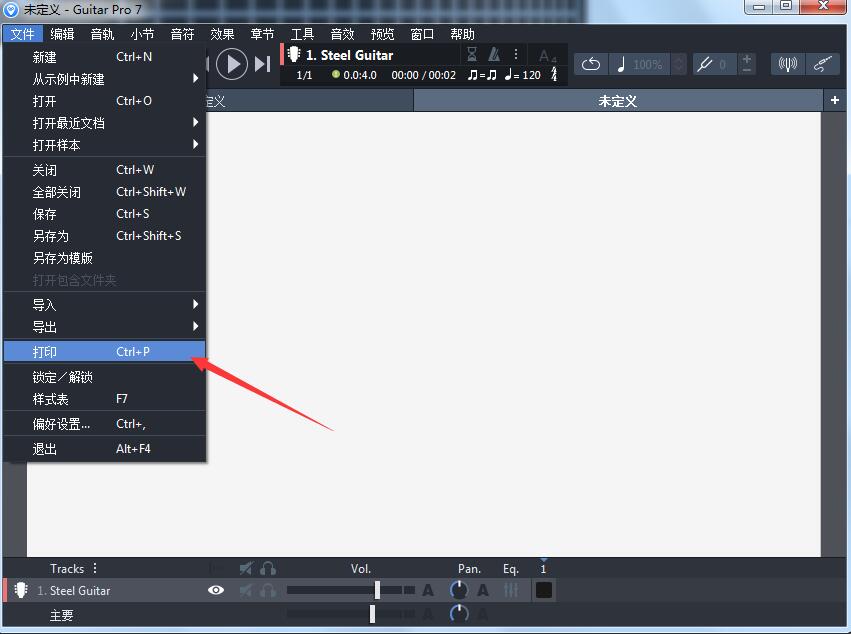Image resolution: width=851 pixels, height=634 pixels.
Task: Click the Steel Guitar track color swatch
Action: [543, 589]
